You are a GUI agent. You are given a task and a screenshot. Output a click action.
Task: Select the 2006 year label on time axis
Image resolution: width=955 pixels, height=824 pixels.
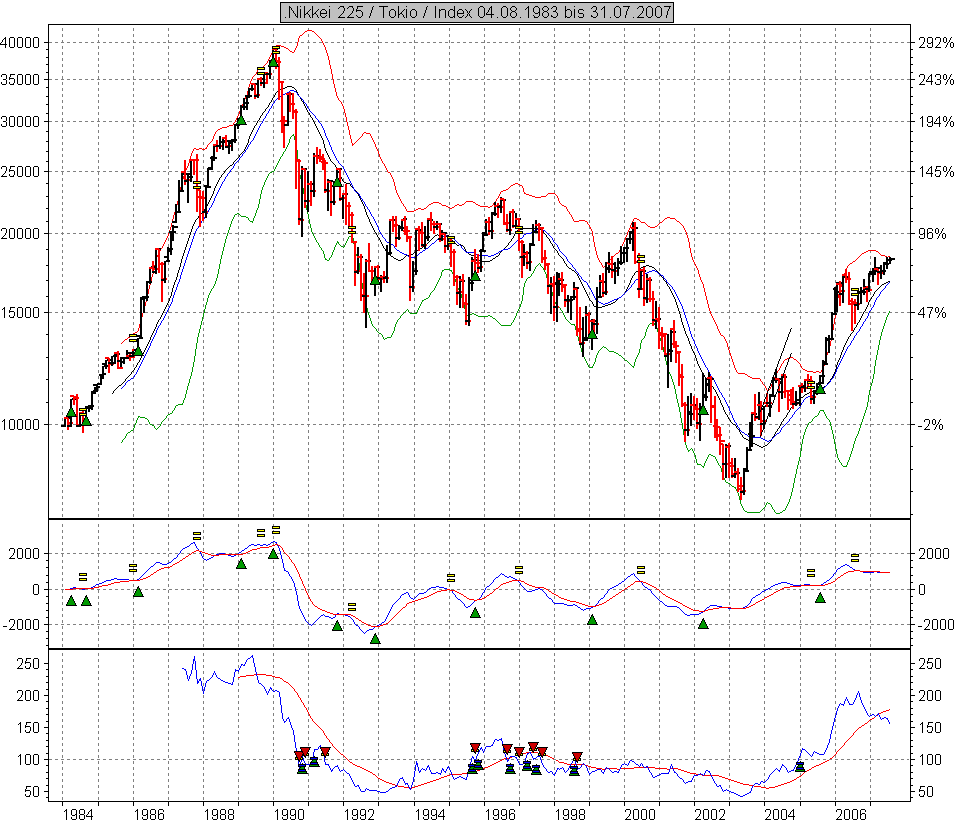[x=851, y=813]
